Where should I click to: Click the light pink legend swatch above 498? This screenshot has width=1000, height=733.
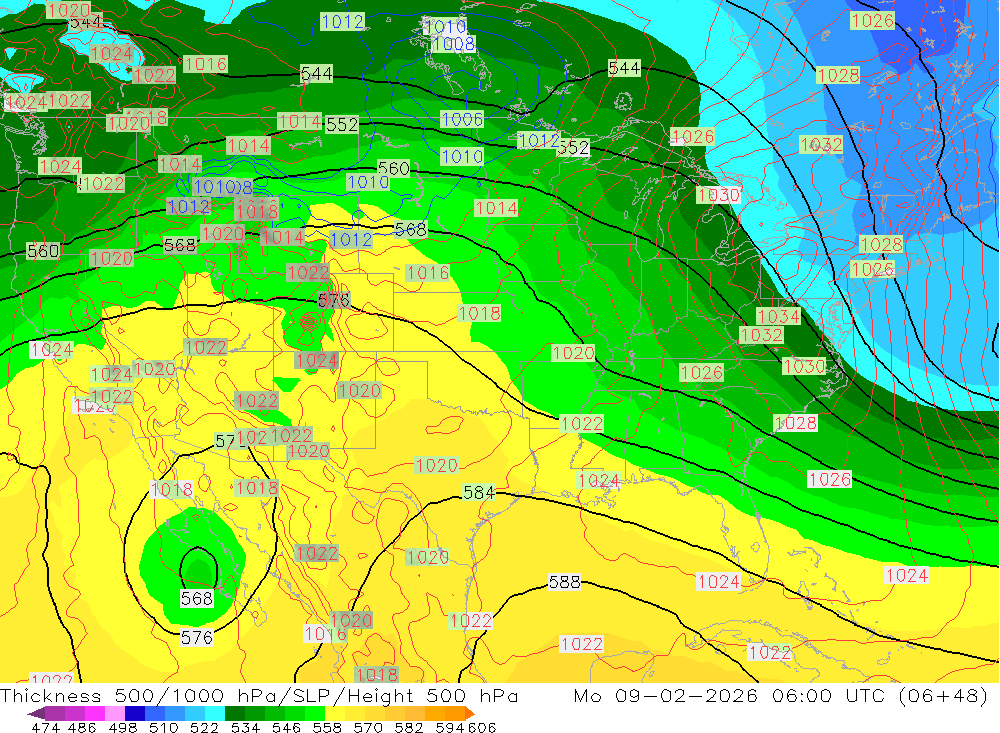(x=115, y=713)
